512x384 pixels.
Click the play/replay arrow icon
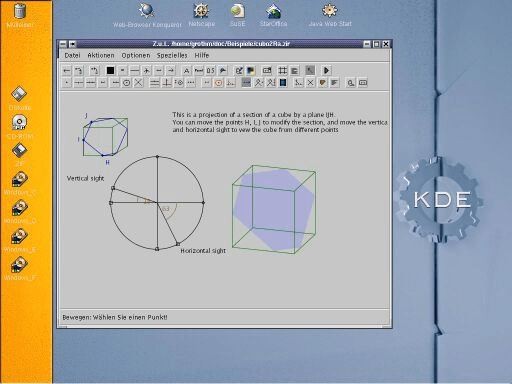point(326,70)
